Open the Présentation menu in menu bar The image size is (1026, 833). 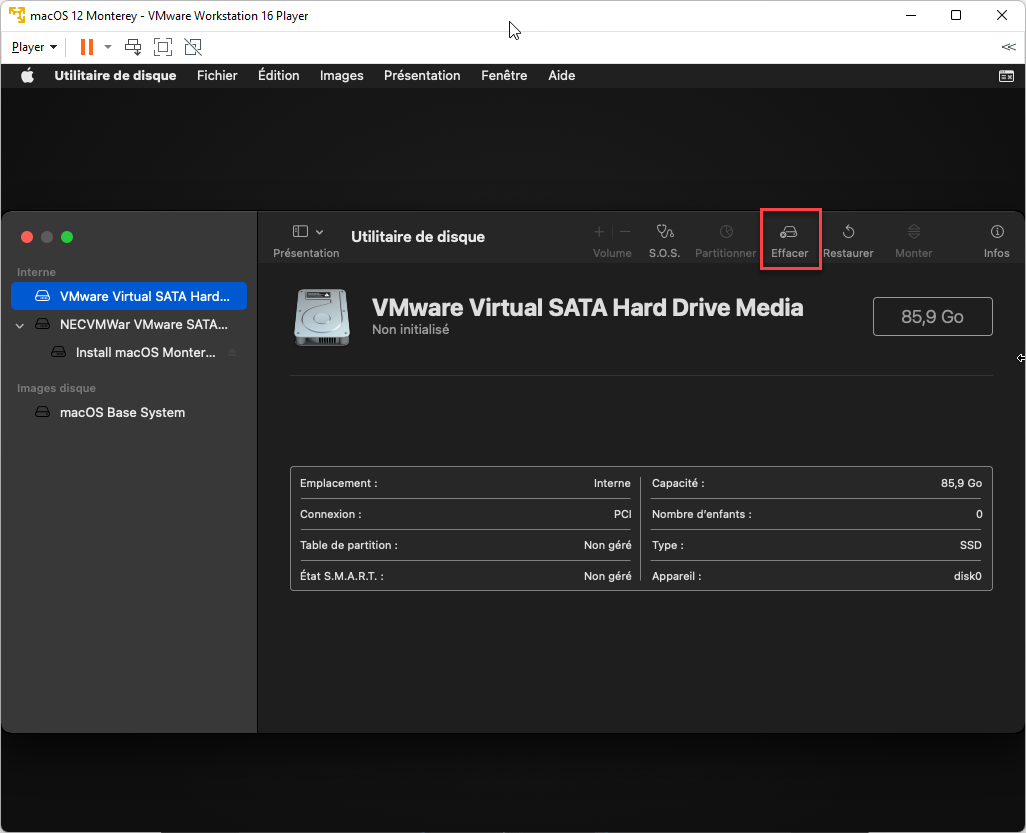pyautogui.click(x=422, y=76)
